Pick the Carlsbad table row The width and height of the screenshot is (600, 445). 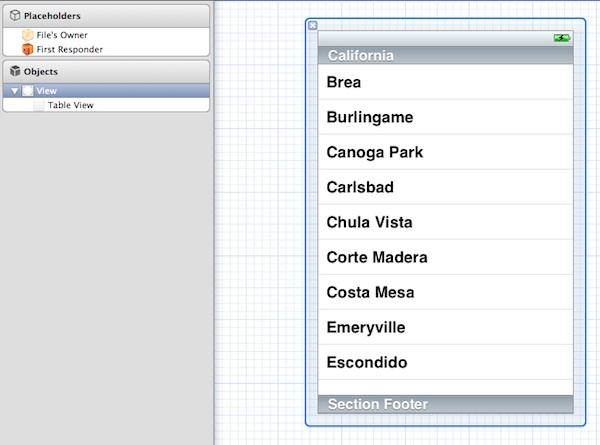(x=445, y=188)
